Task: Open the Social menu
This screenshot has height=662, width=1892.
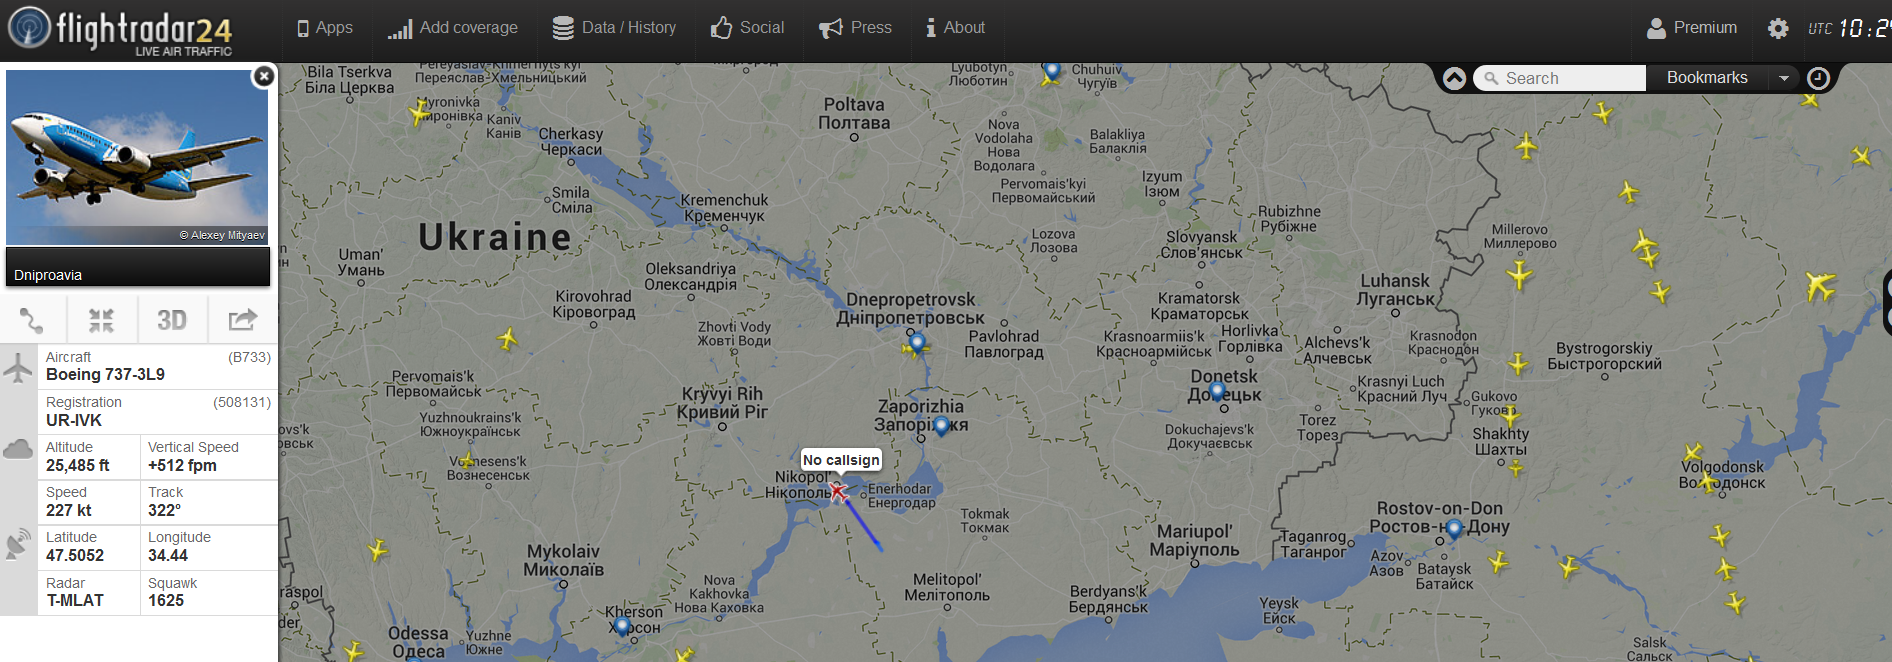Action: [x=747, y=28]
